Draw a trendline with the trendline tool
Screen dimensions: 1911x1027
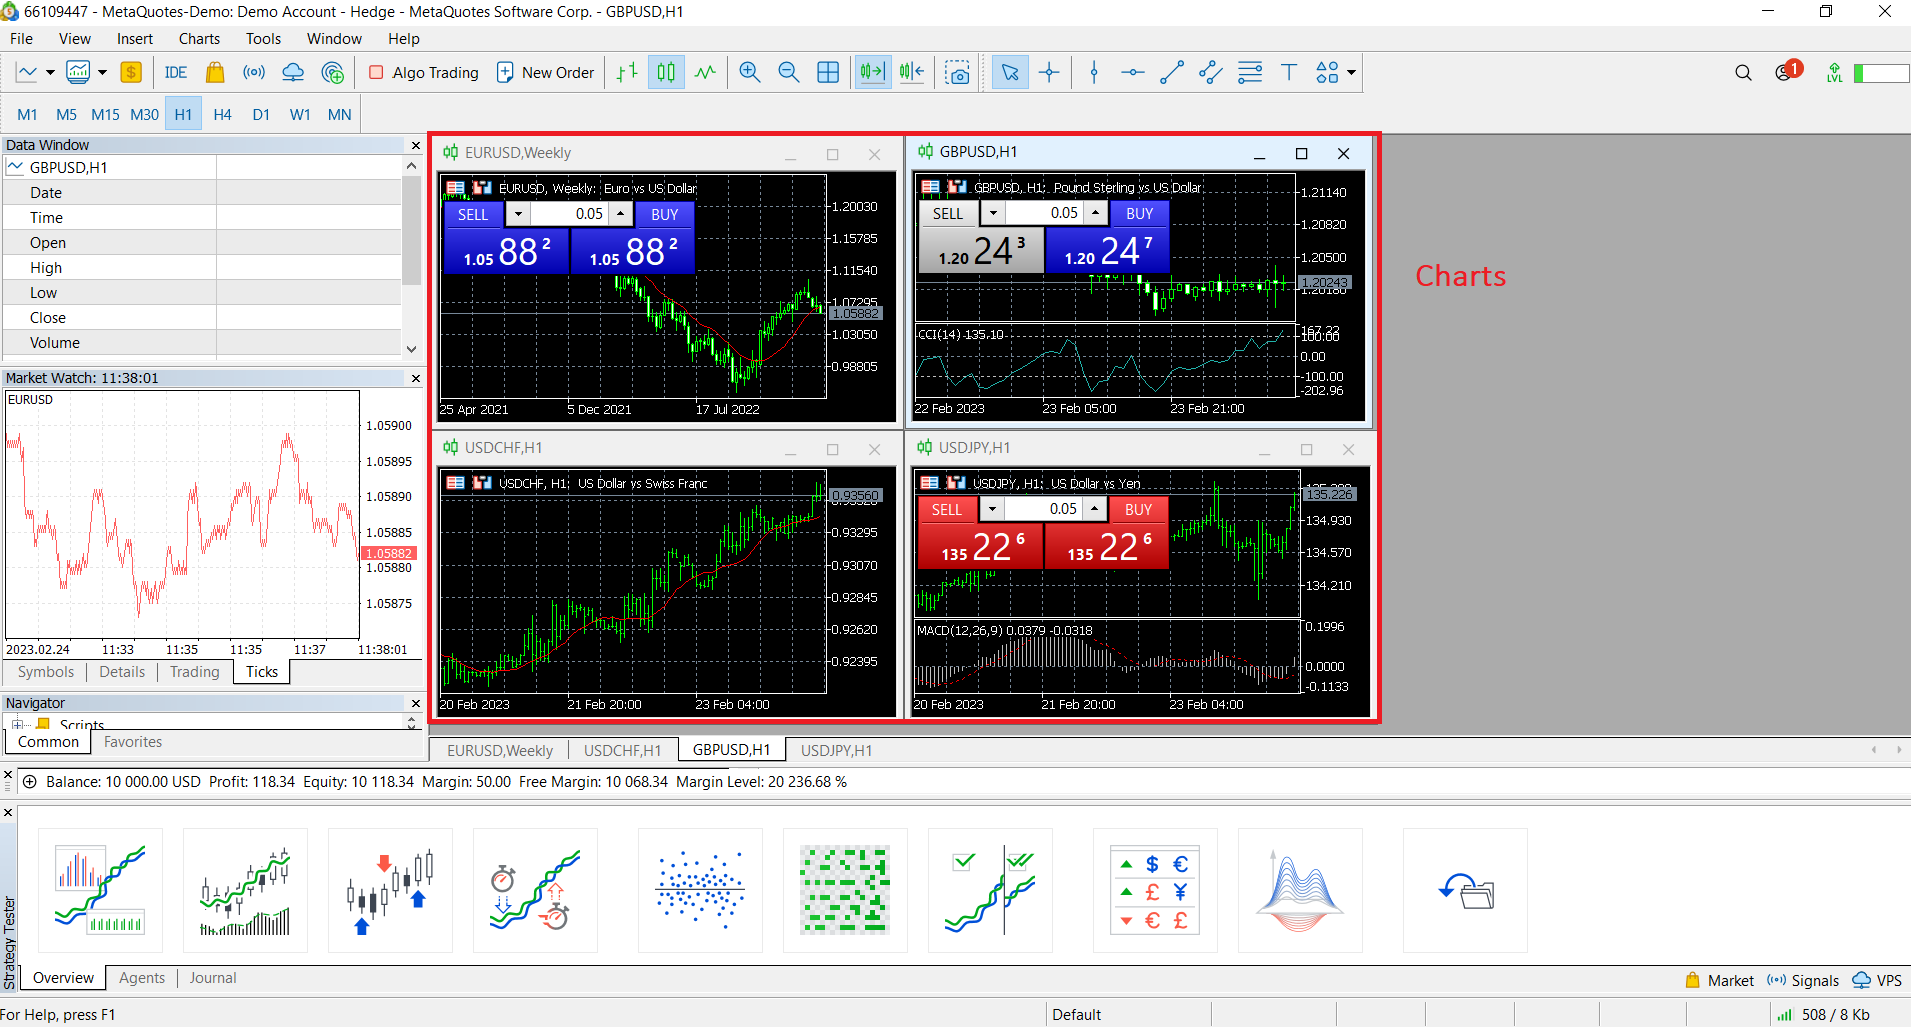(1171, 72)
